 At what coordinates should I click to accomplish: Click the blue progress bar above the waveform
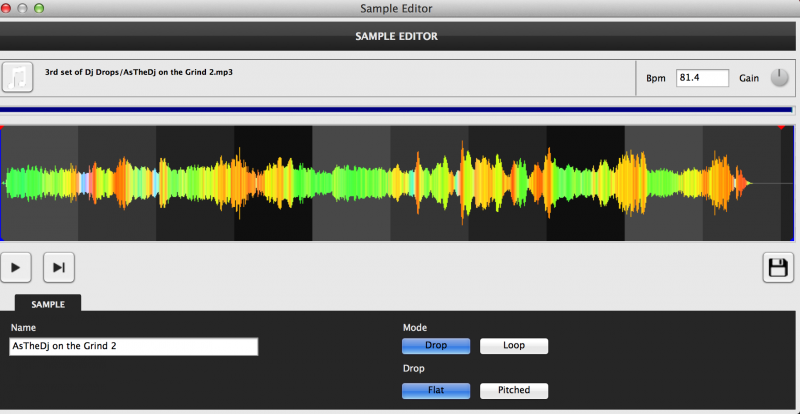pyautogui.click(x=397, y=110)
